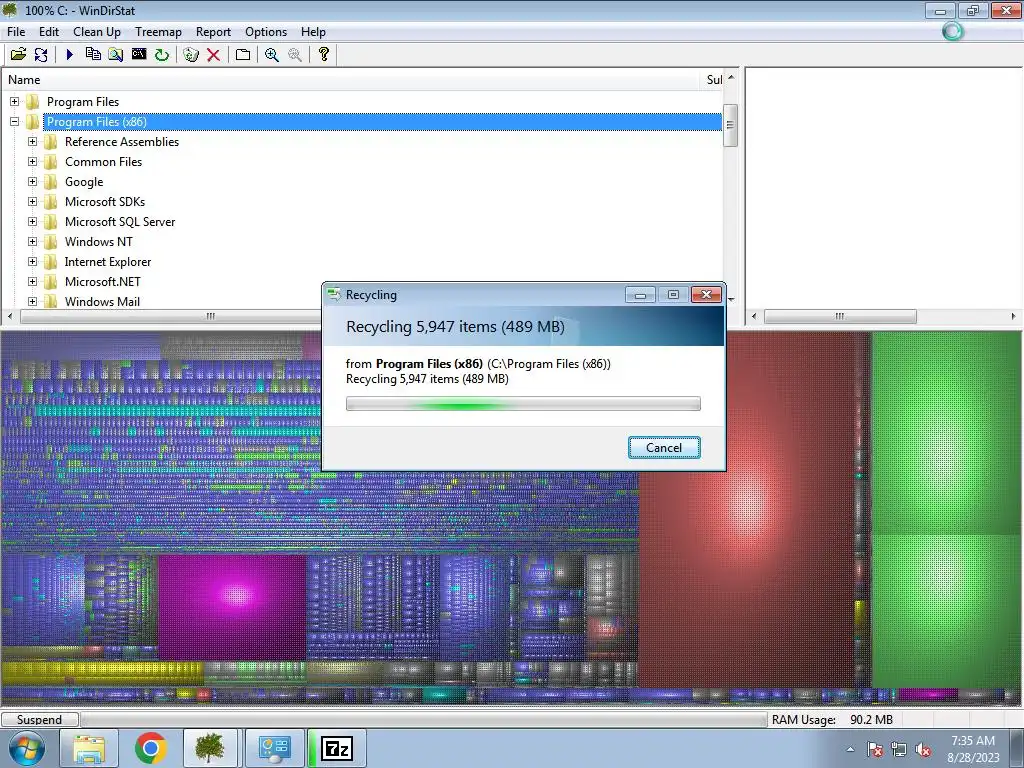
Task: Expand the Common Files node
Action: click(x=32, y=161)
